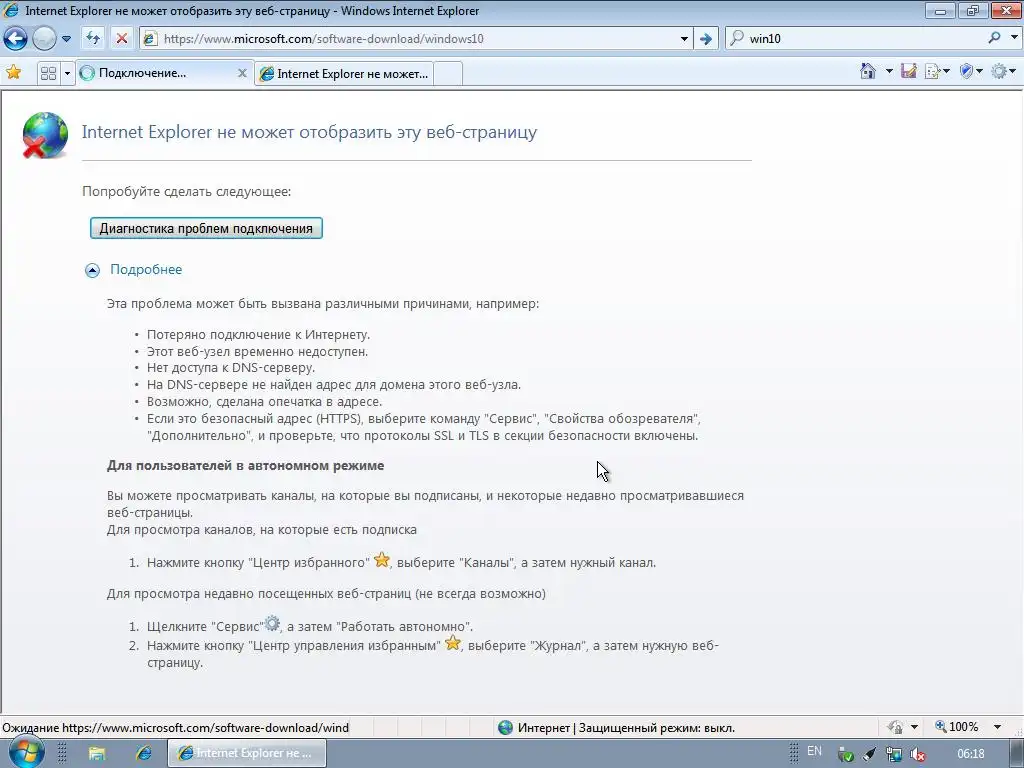Click the address bar URL field
Screen dimensions: 1024x768
(x=416, y=39)
